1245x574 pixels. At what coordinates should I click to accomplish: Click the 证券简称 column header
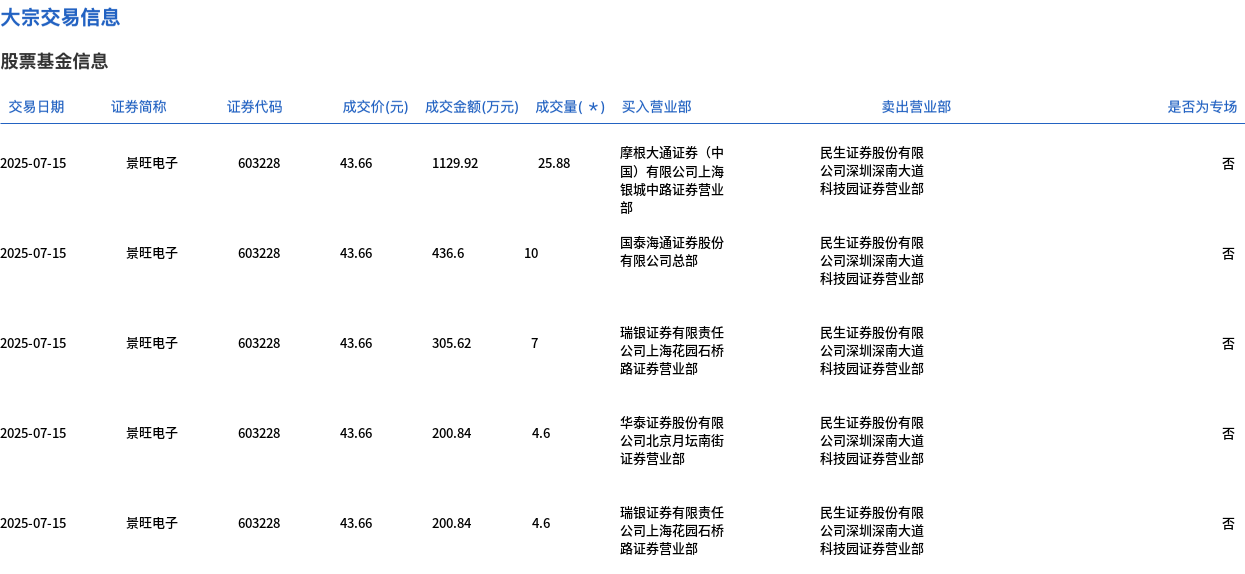(x=139, y=107)
